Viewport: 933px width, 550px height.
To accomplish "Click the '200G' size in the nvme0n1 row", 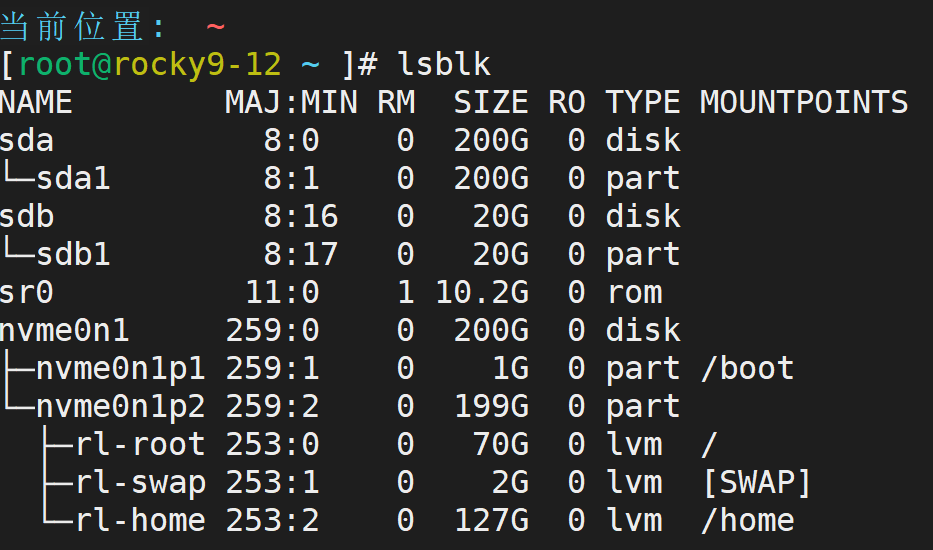I will tap(491, 330).
